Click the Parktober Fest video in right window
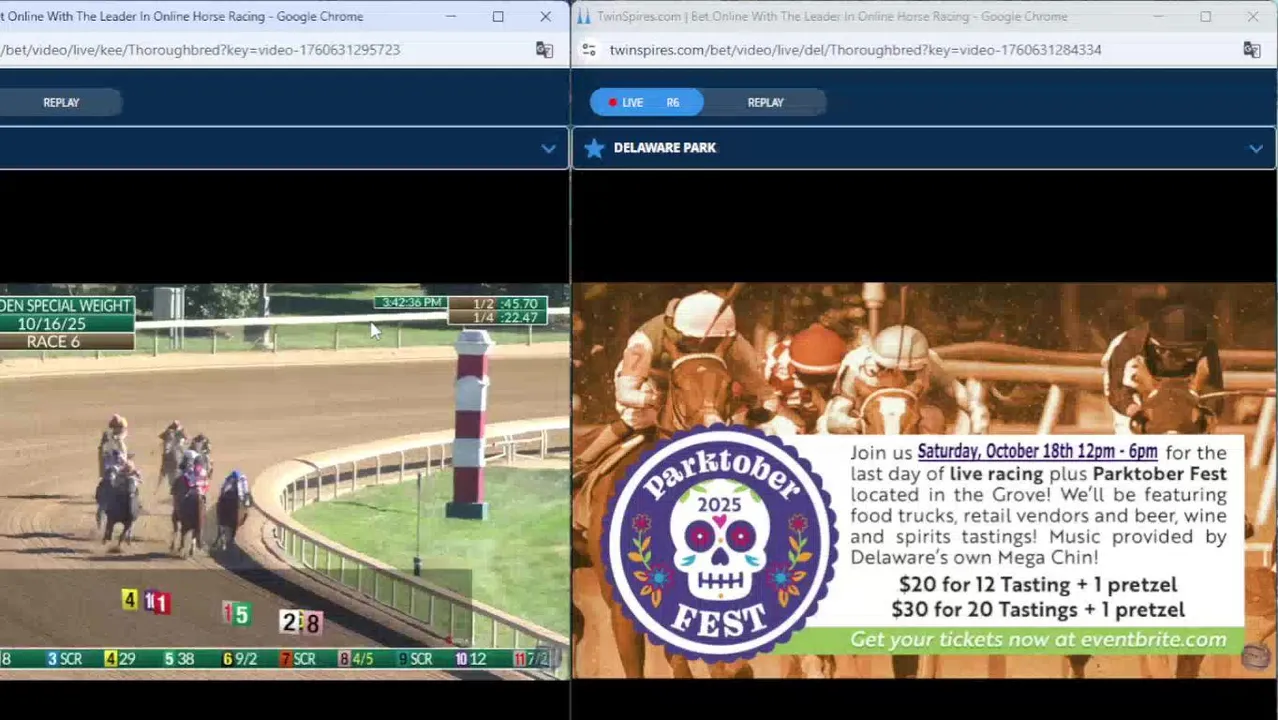Screen dimensions: 1278x720 (x=924, y=481)
